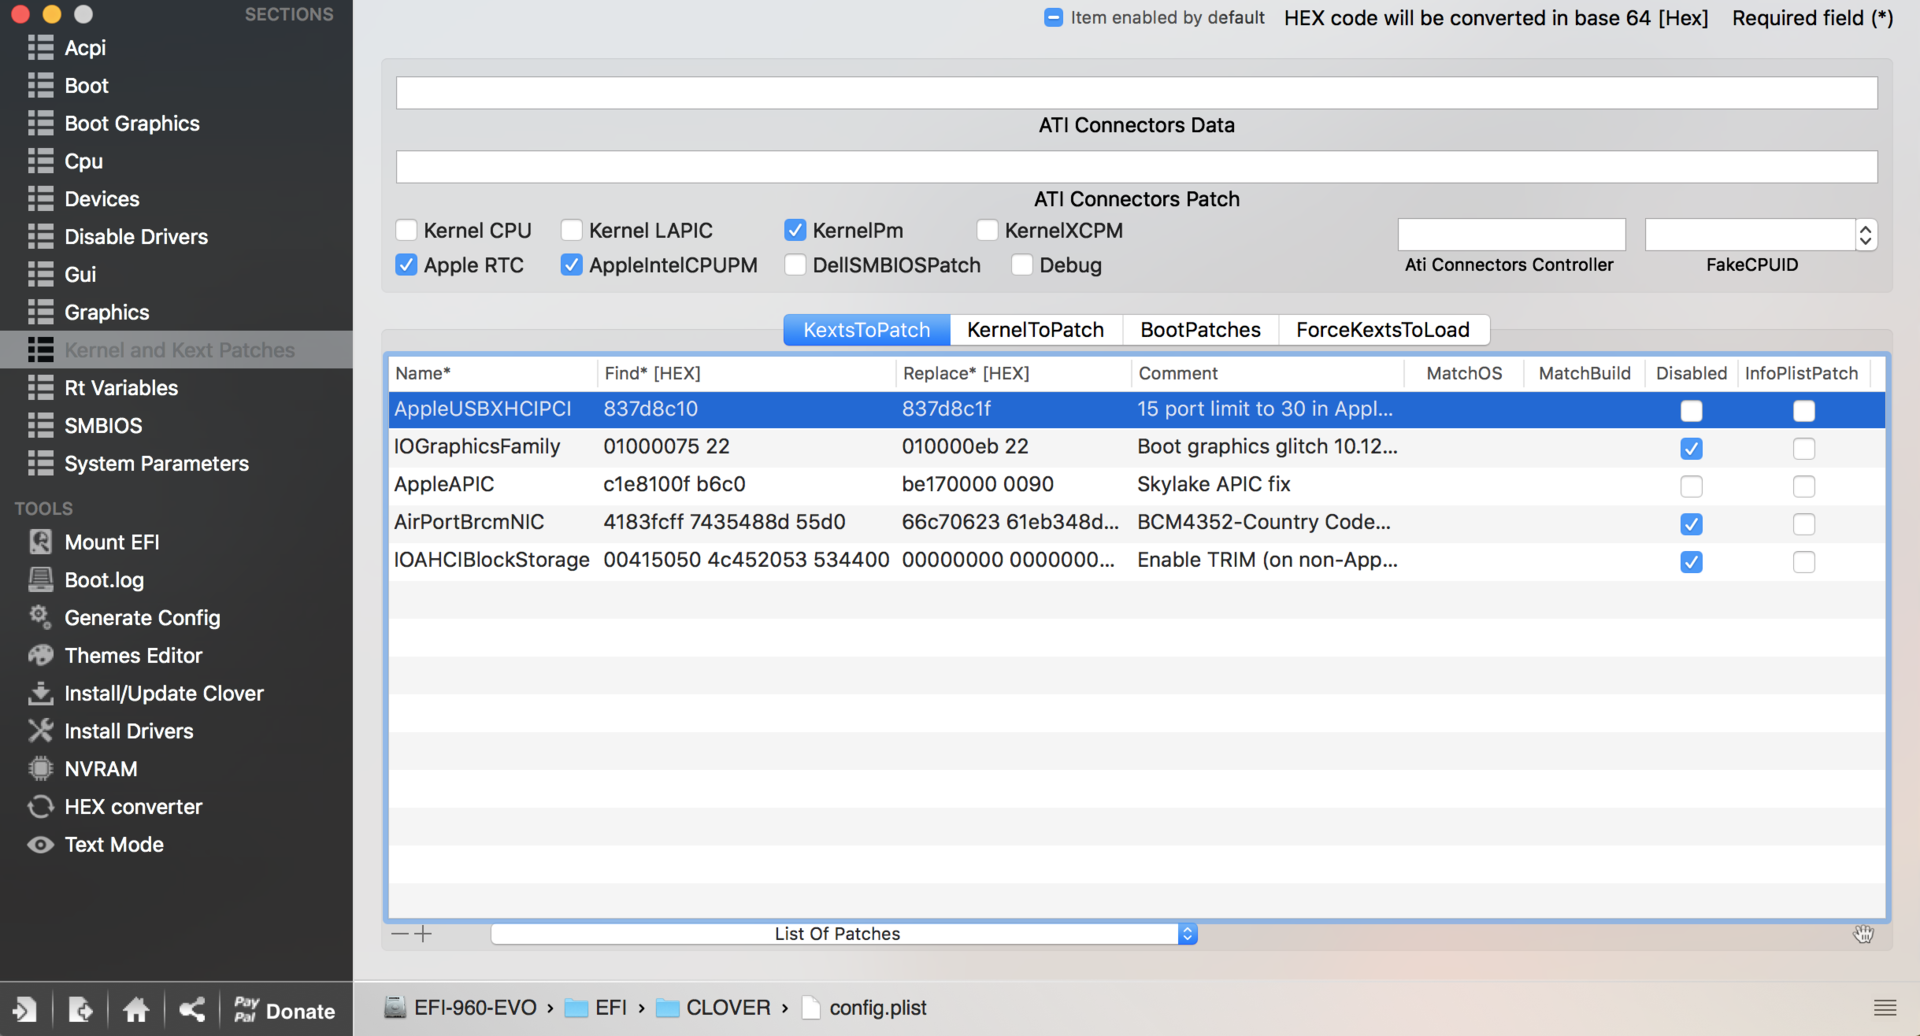Click the NVRAM chip icon

pos(40,769)
